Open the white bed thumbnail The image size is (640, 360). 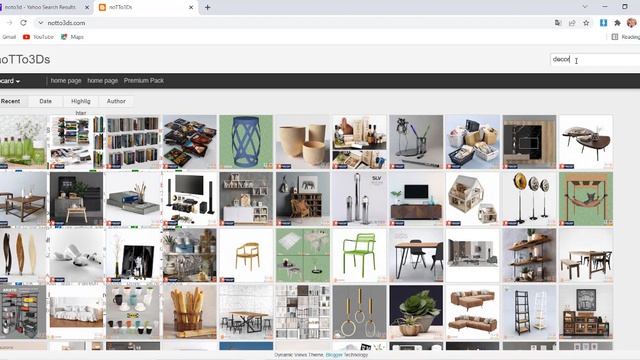tap(76, 312)
